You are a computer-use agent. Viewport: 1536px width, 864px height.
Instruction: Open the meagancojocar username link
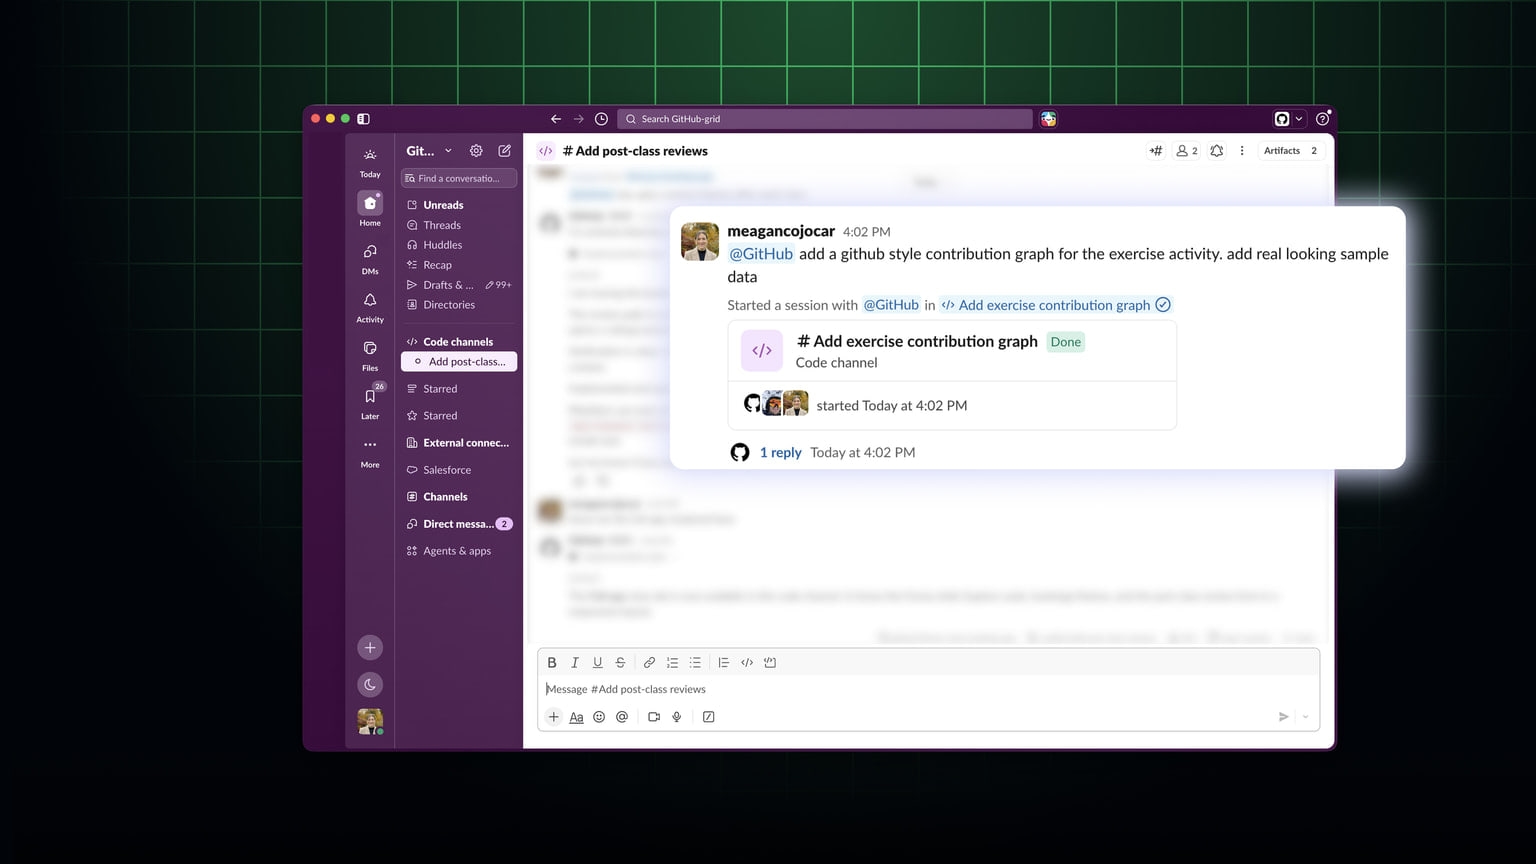[x=781, y=231]
